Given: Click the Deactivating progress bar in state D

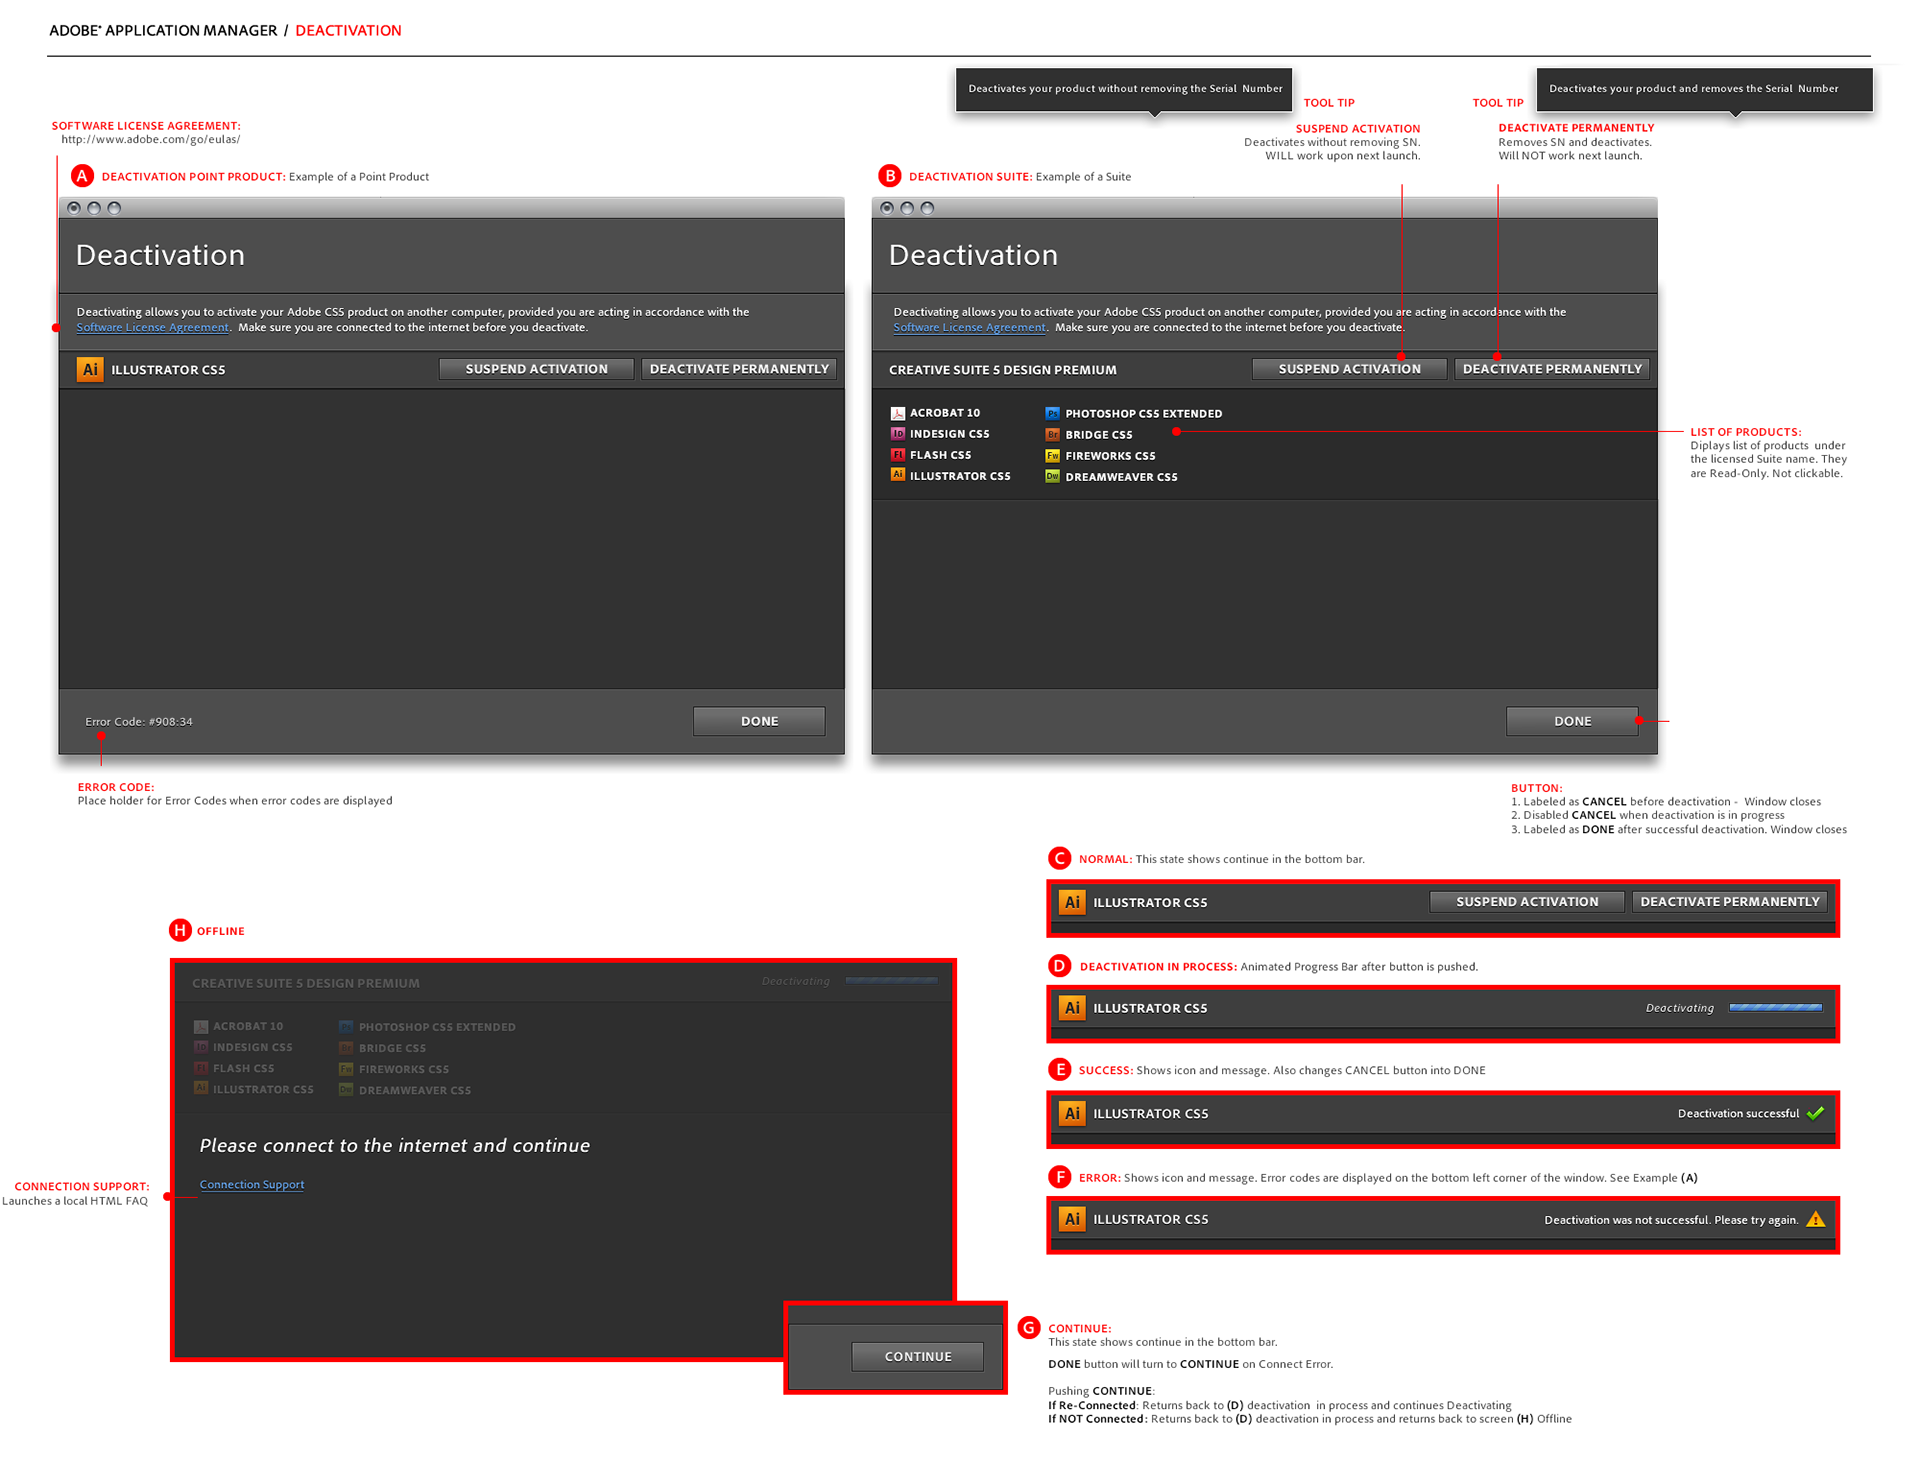Looking at the screenshot, I should click(x=1775, y=1008).
